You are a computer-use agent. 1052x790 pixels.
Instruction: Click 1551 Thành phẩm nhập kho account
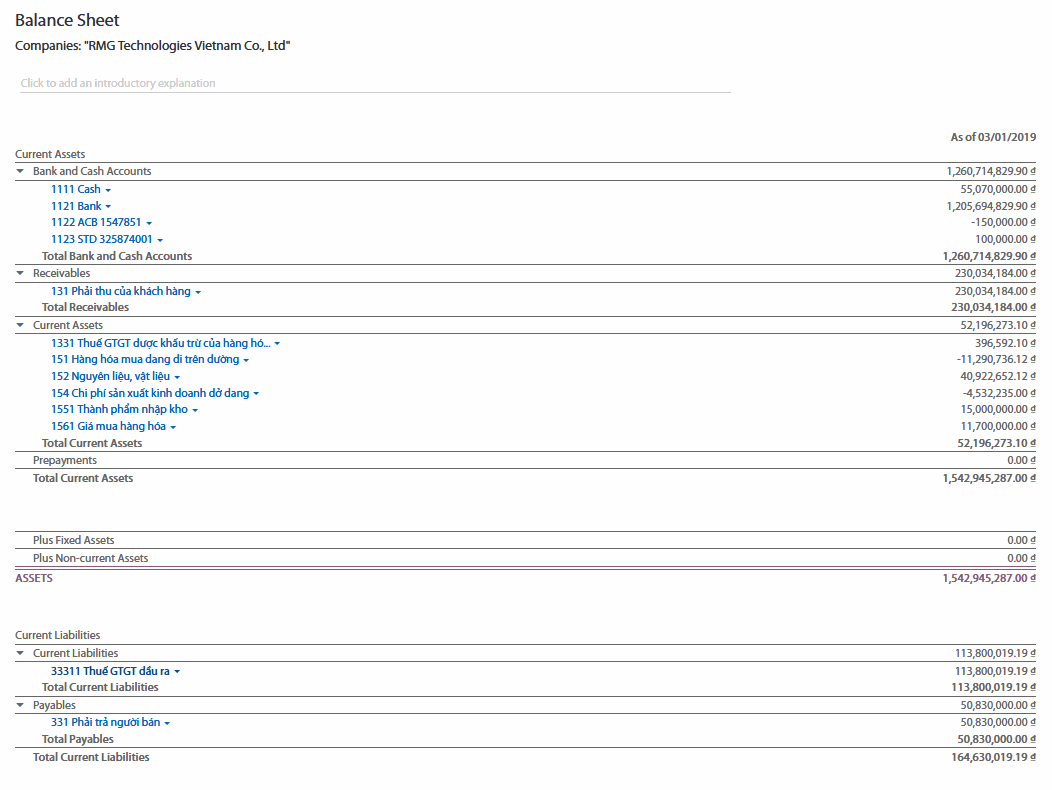pyautogui.click(x=119, y=409)
